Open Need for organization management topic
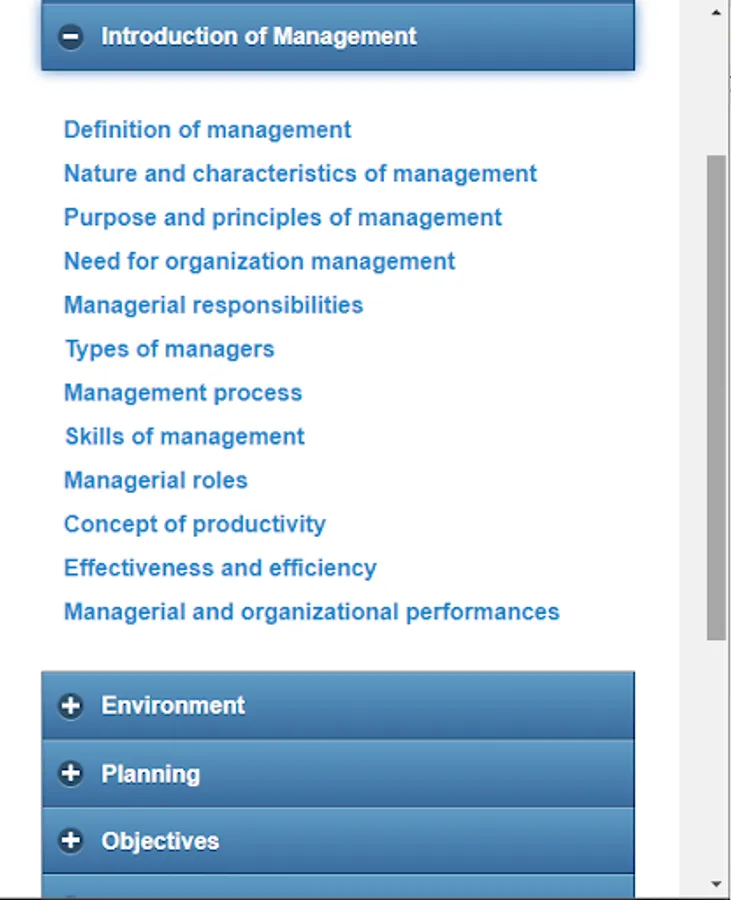731x900 pixels. tap(259, 262)
